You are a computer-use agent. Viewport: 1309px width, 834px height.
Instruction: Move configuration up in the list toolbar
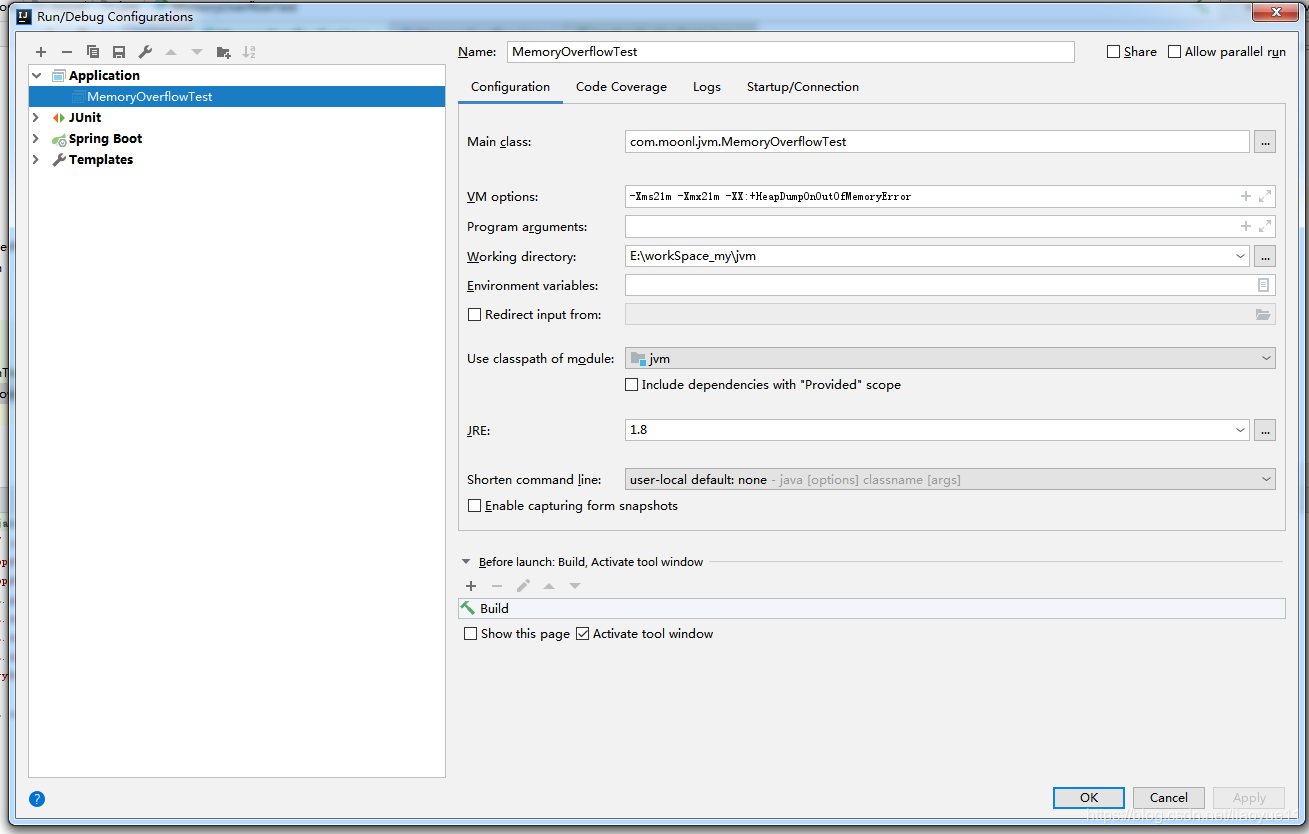tap(171, 52)
